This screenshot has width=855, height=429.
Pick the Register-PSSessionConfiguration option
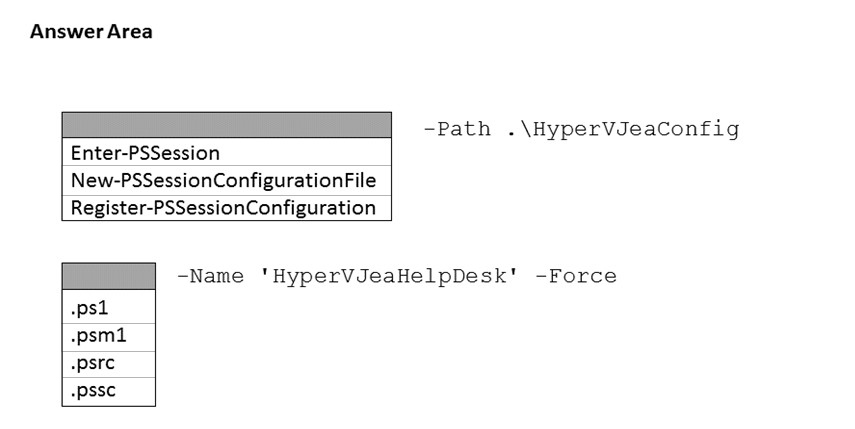223,208
